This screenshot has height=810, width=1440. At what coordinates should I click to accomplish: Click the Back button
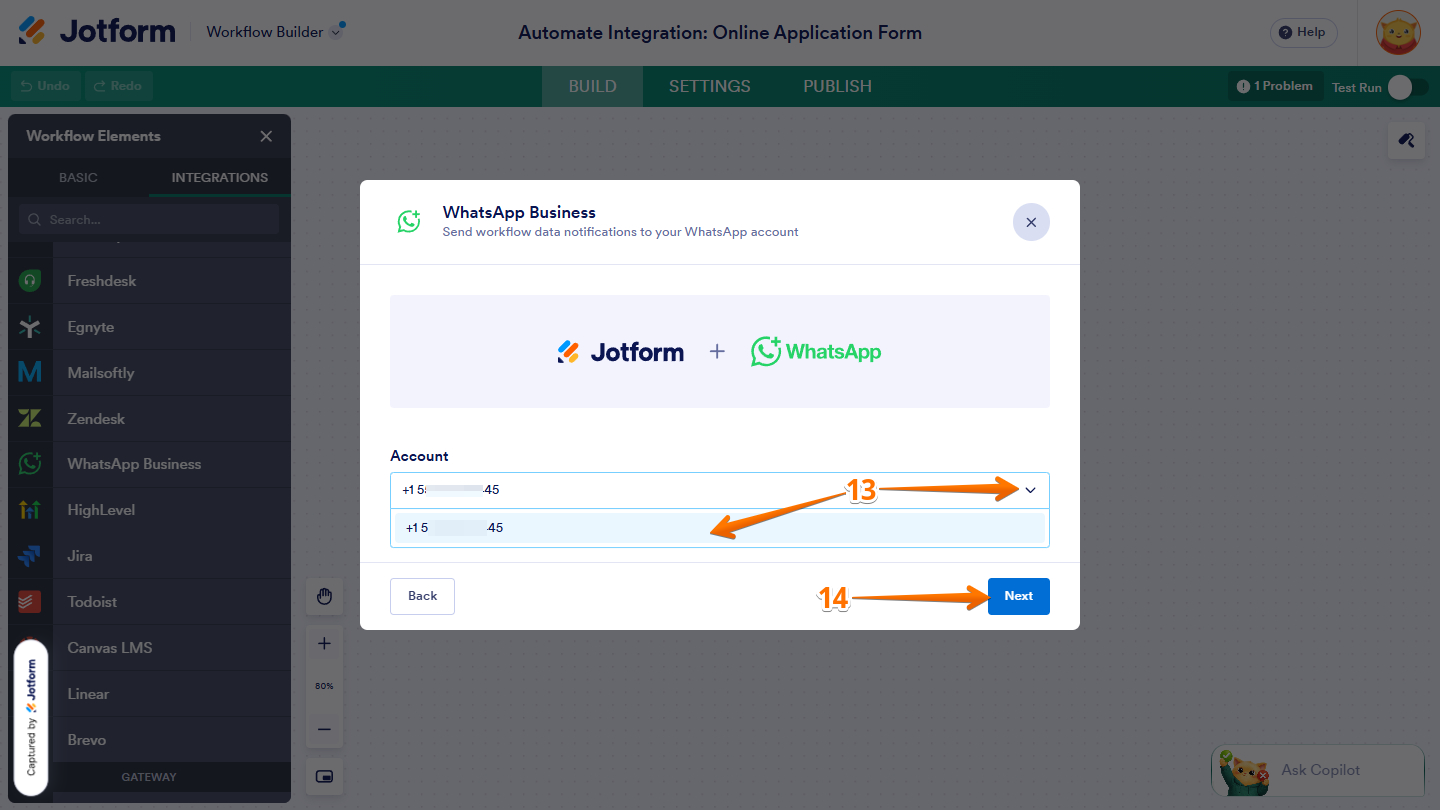click(422, 596)
